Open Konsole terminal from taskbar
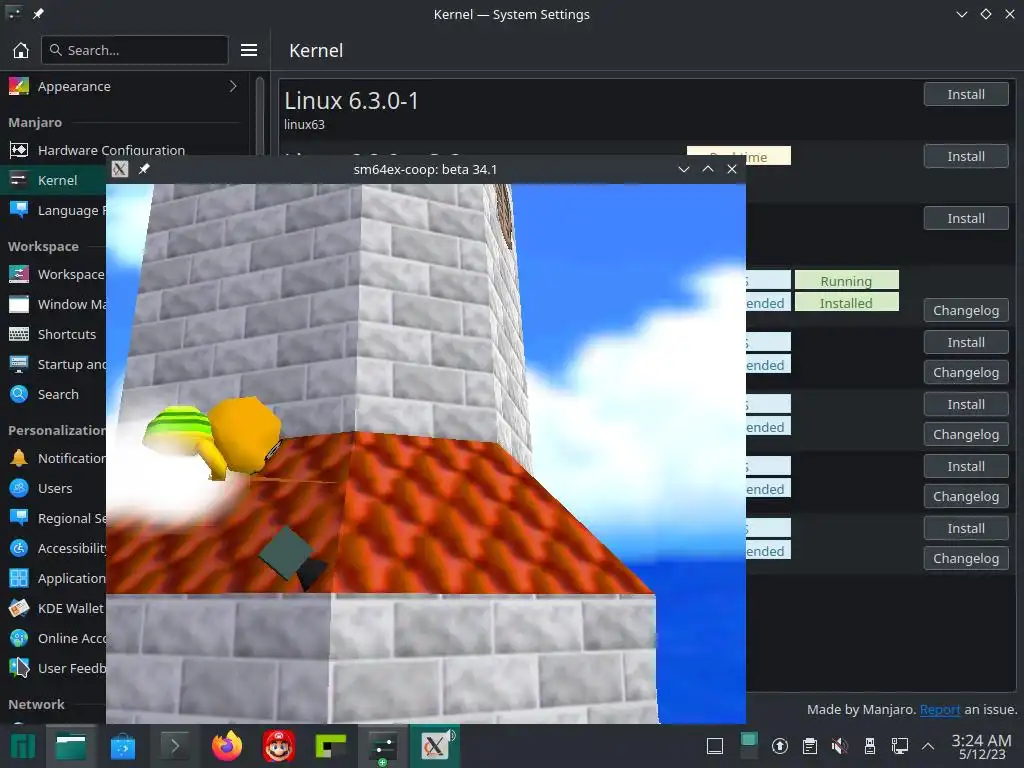1024x768 pixels. tap(174, 746)
